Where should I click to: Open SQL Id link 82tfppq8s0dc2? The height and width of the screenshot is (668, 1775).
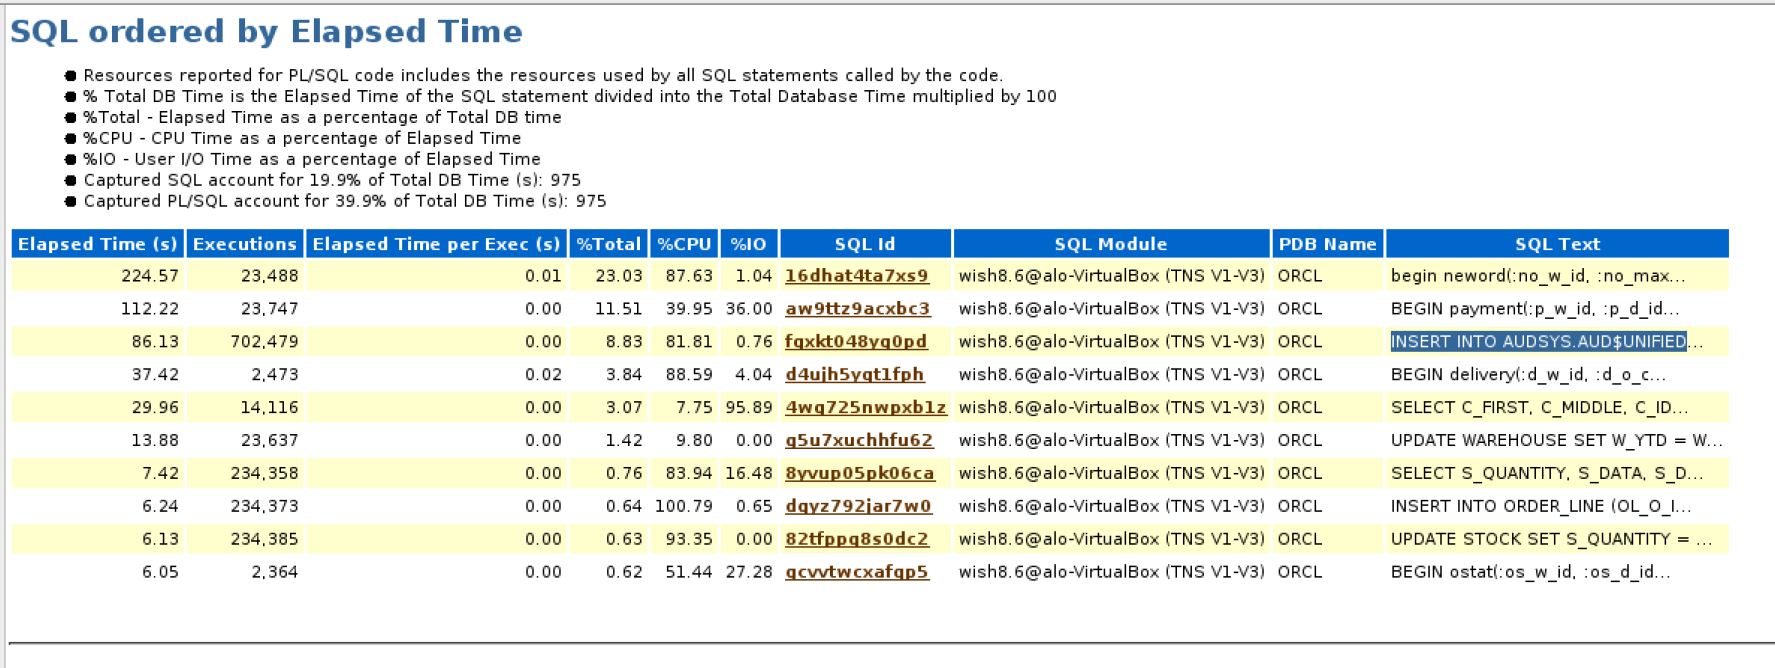(856, 540)
